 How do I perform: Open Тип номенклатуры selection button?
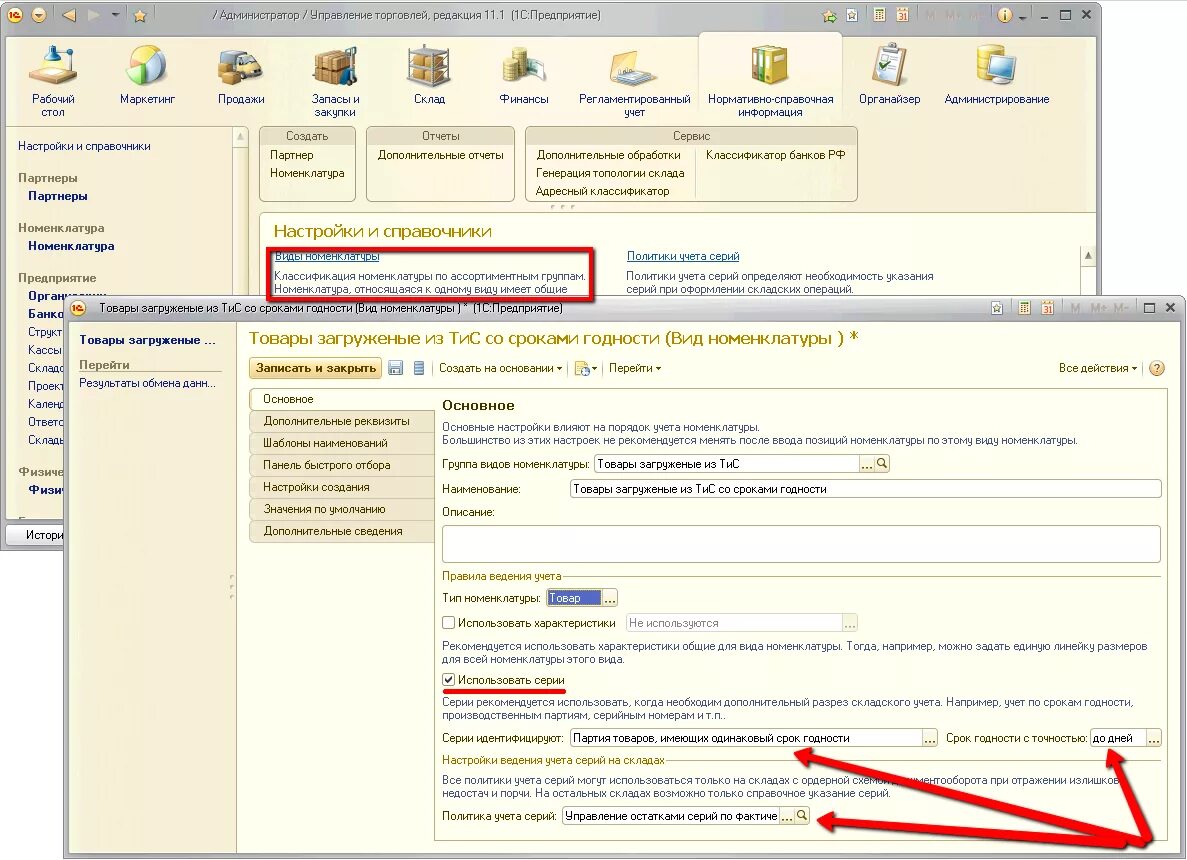pos(610,598)
